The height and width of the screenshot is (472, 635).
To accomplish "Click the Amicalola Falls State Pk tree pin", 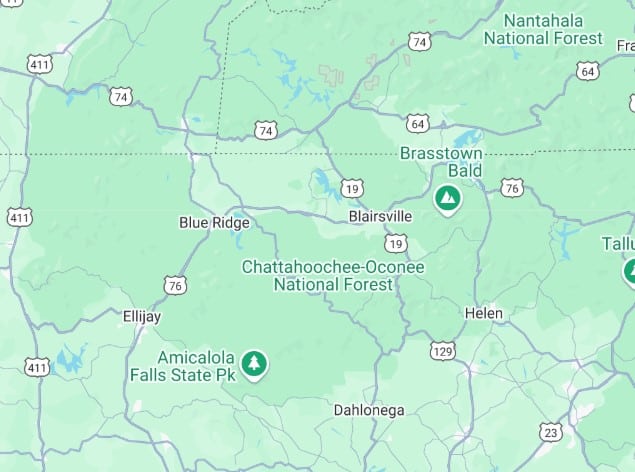I will 254,366.
